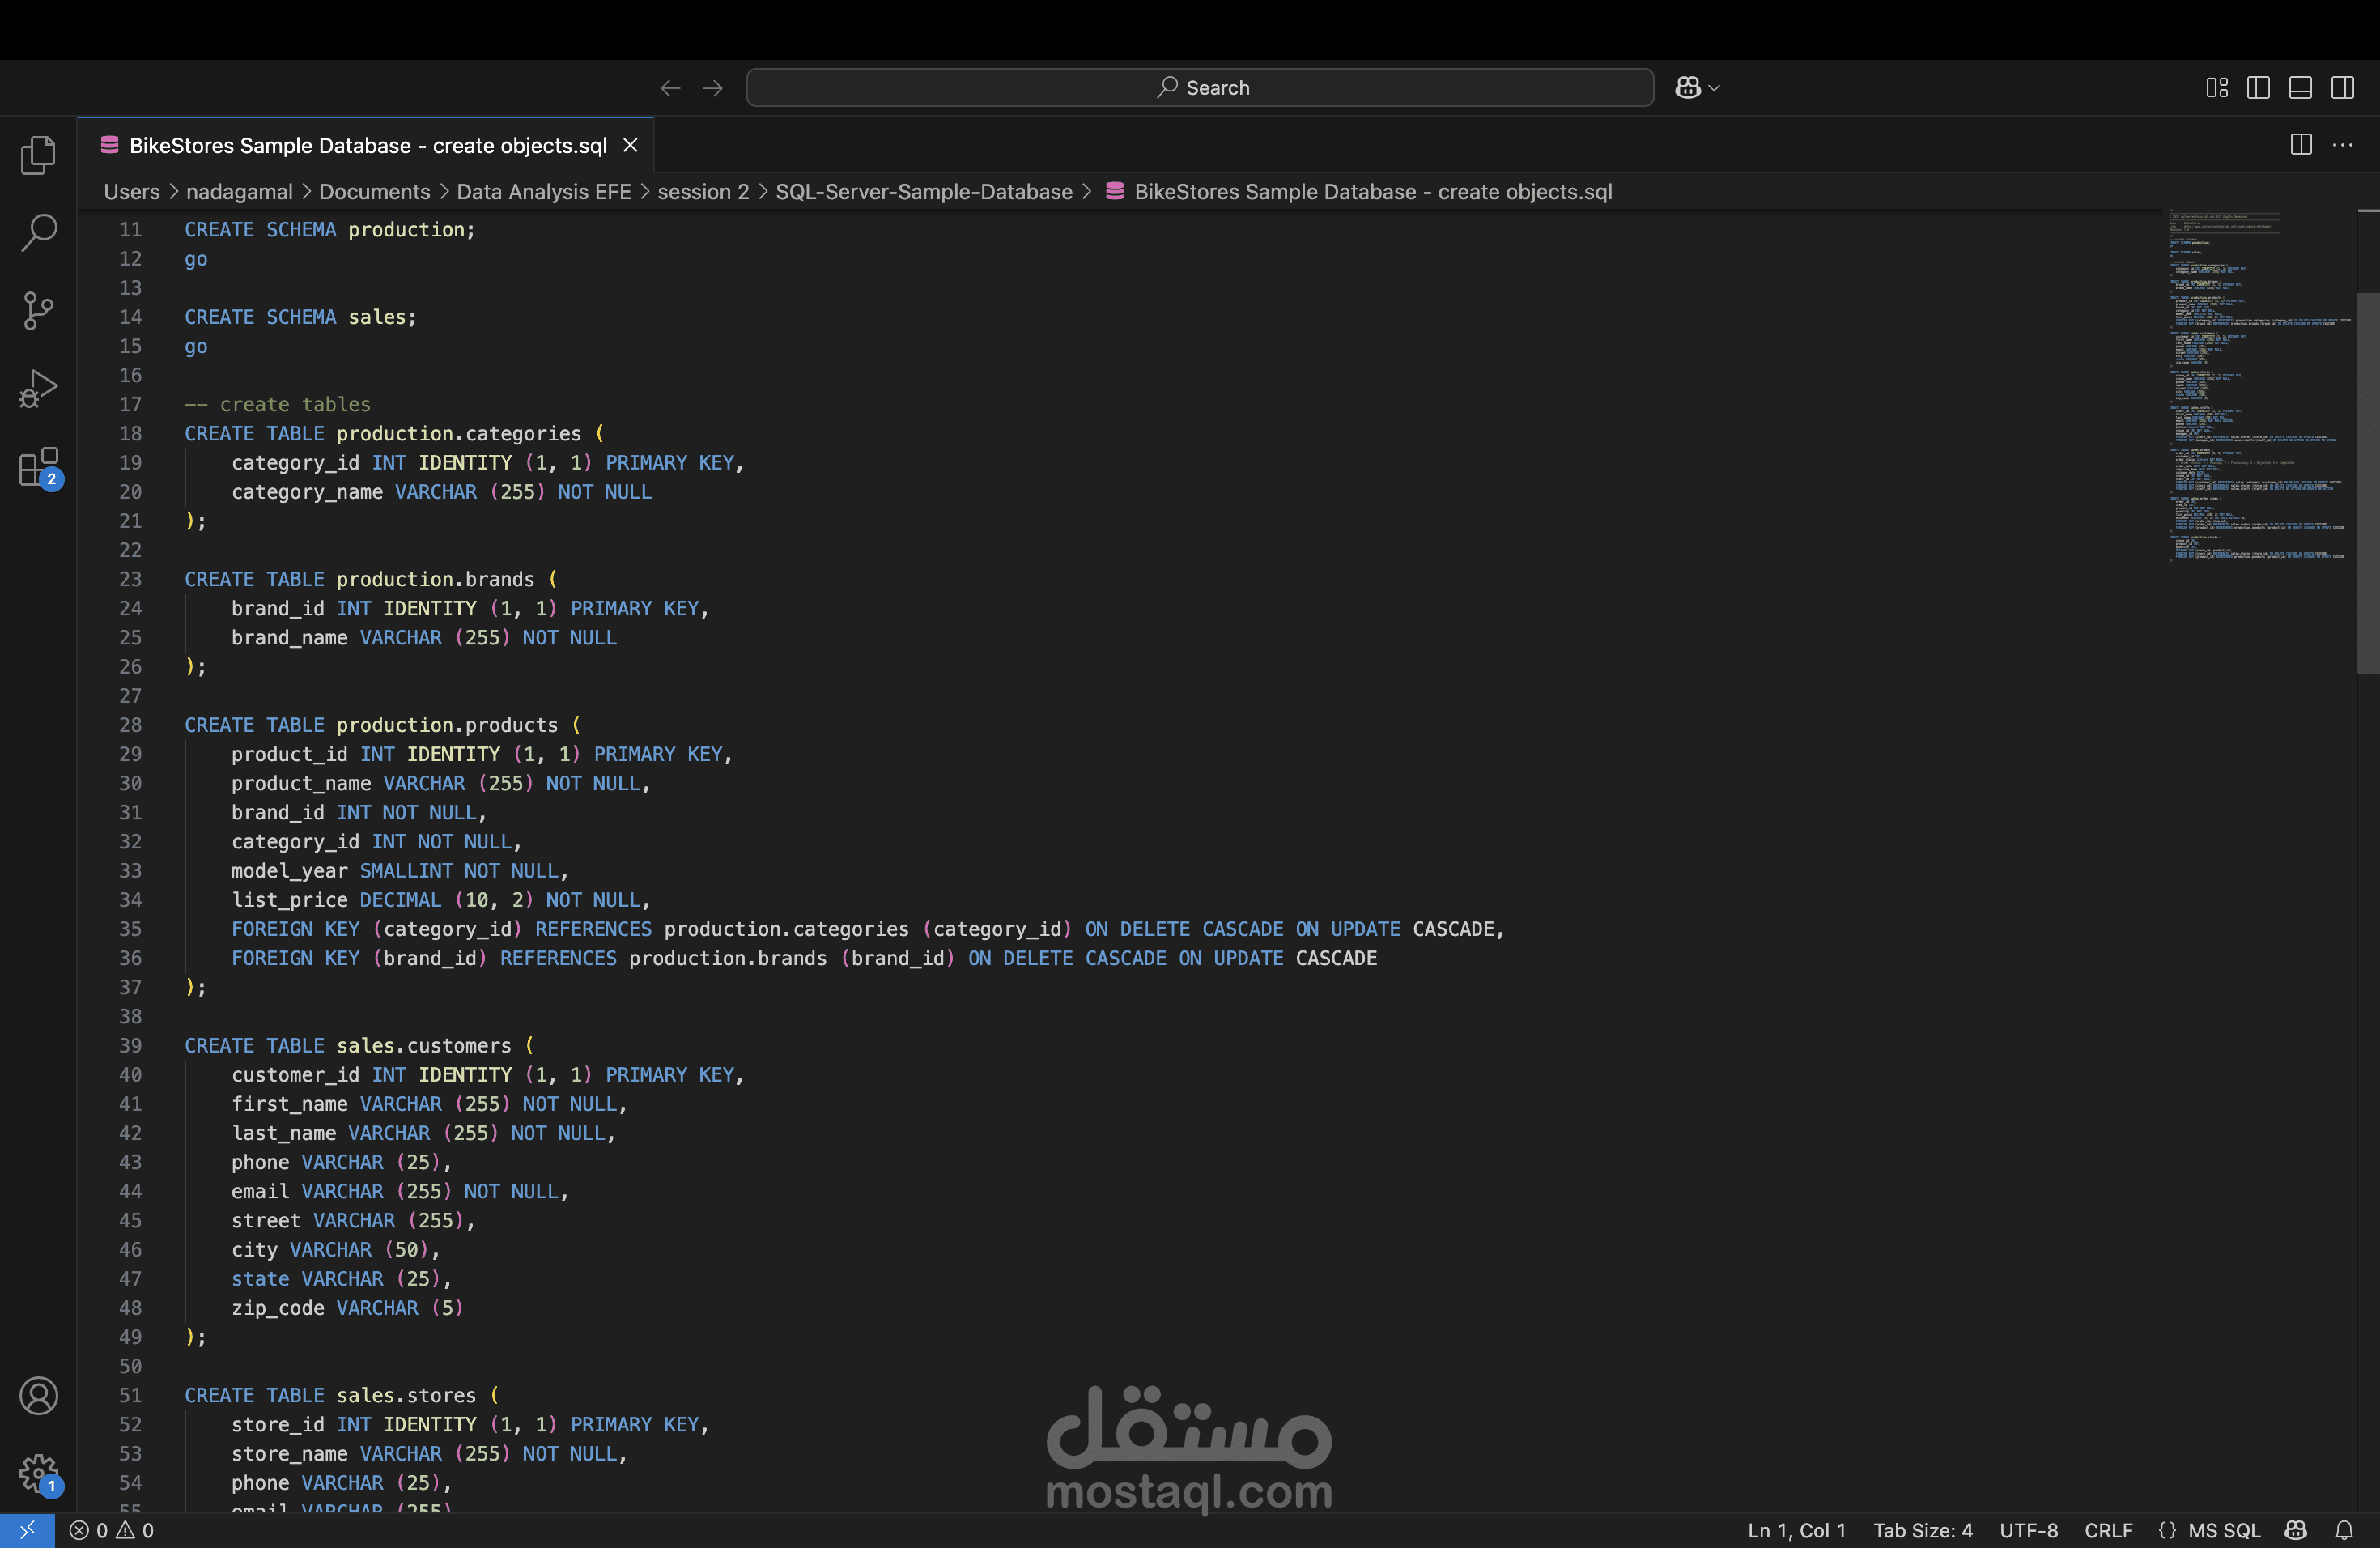This screenshot has height=1548, width=2380.
Task: Click 'production.products' on line 28
Action: pos(447,725)
